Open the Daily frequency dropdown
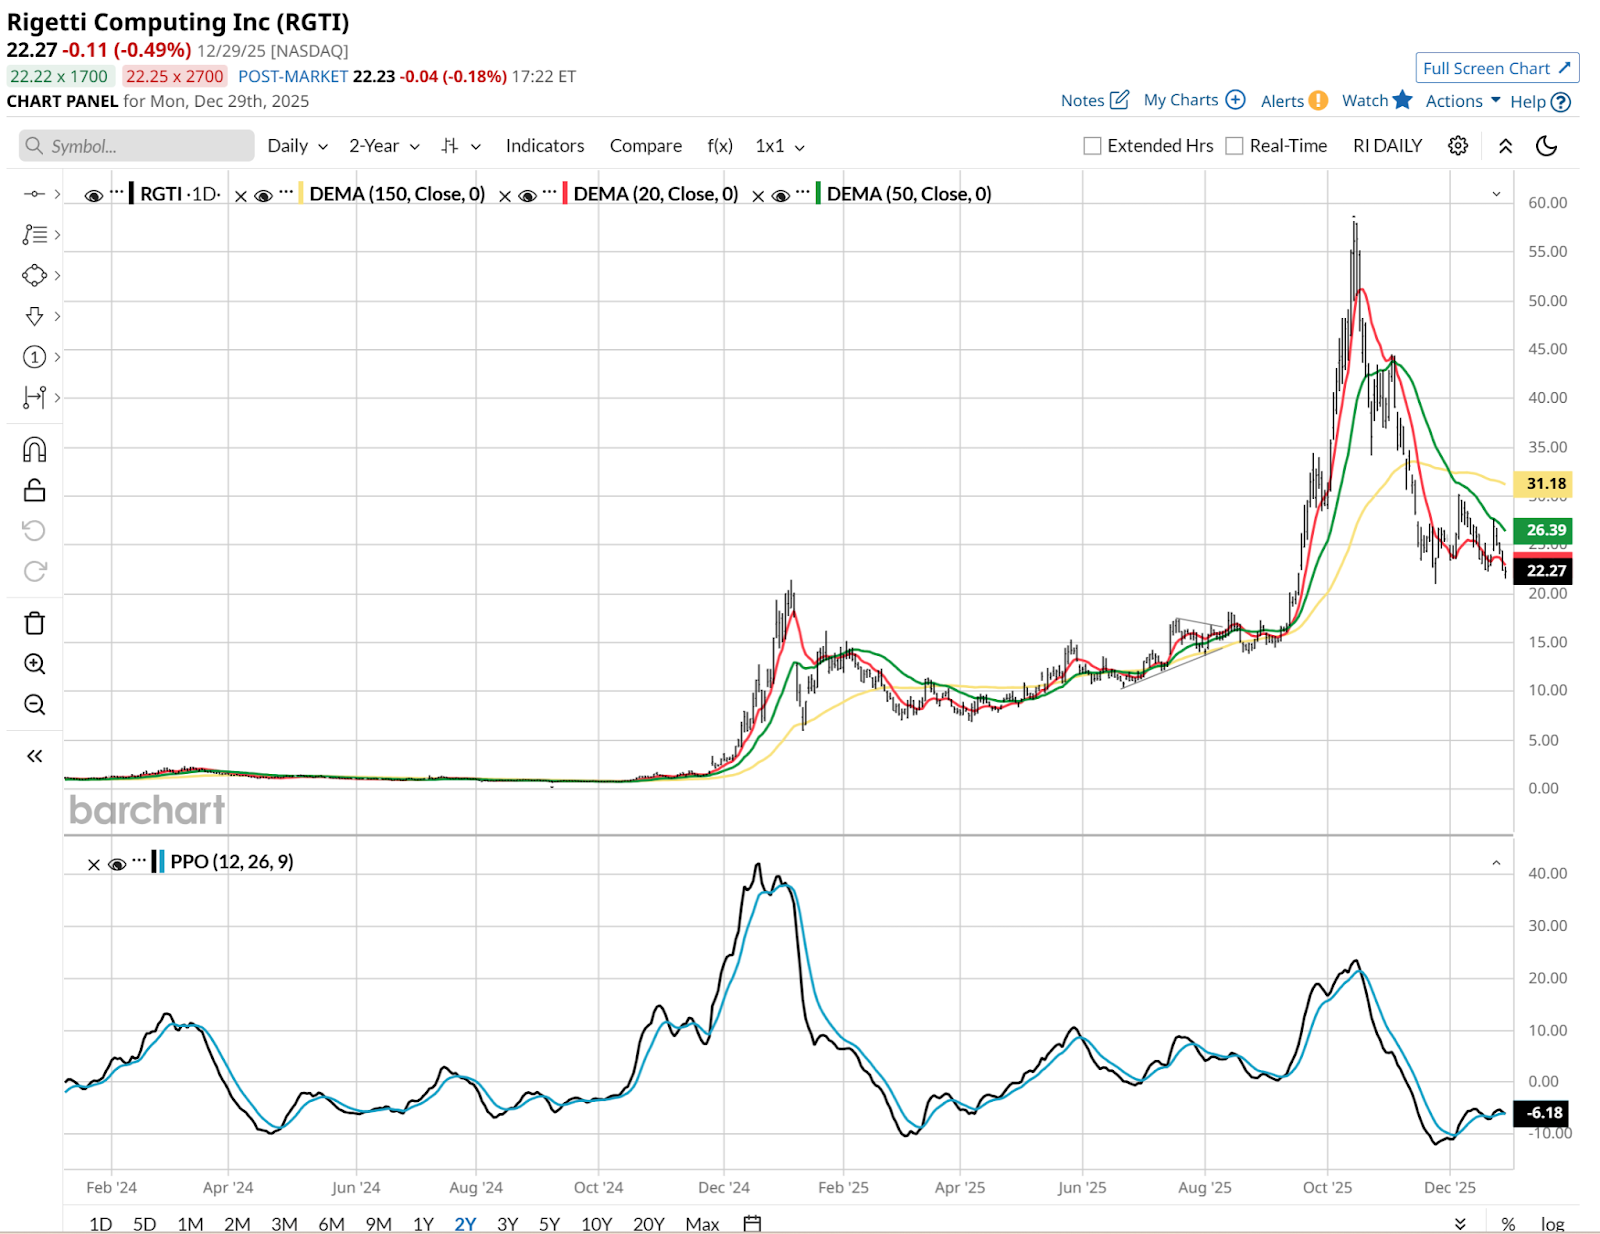 [298, 146]
